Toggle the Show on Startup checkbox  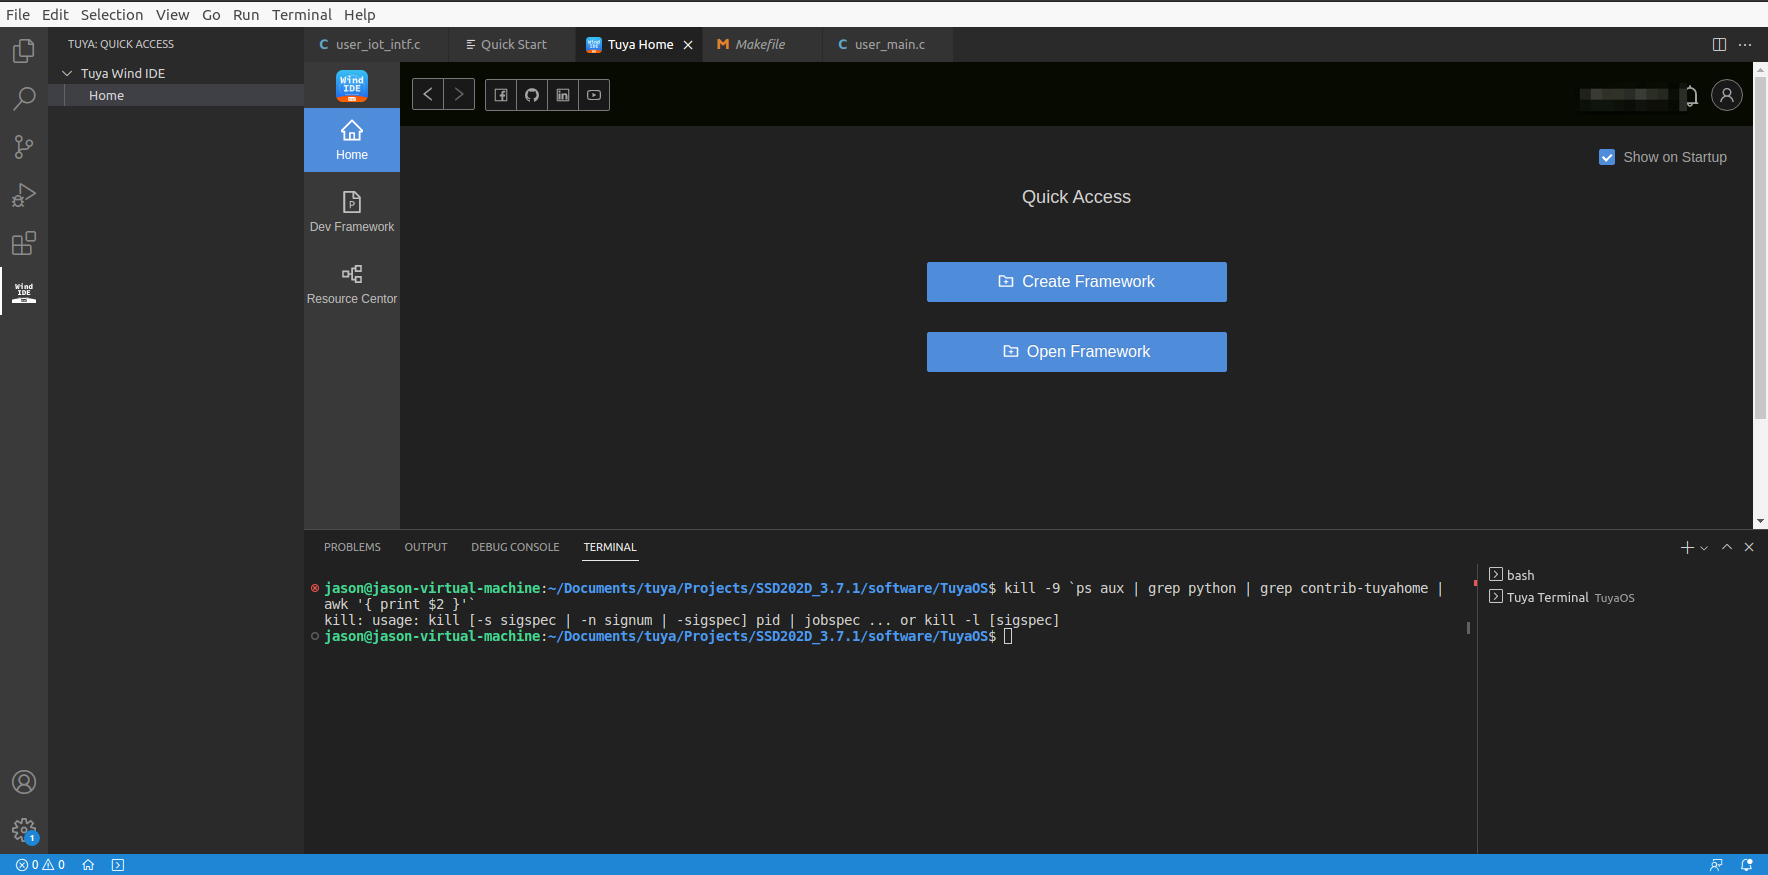[x=1607, y=157]
